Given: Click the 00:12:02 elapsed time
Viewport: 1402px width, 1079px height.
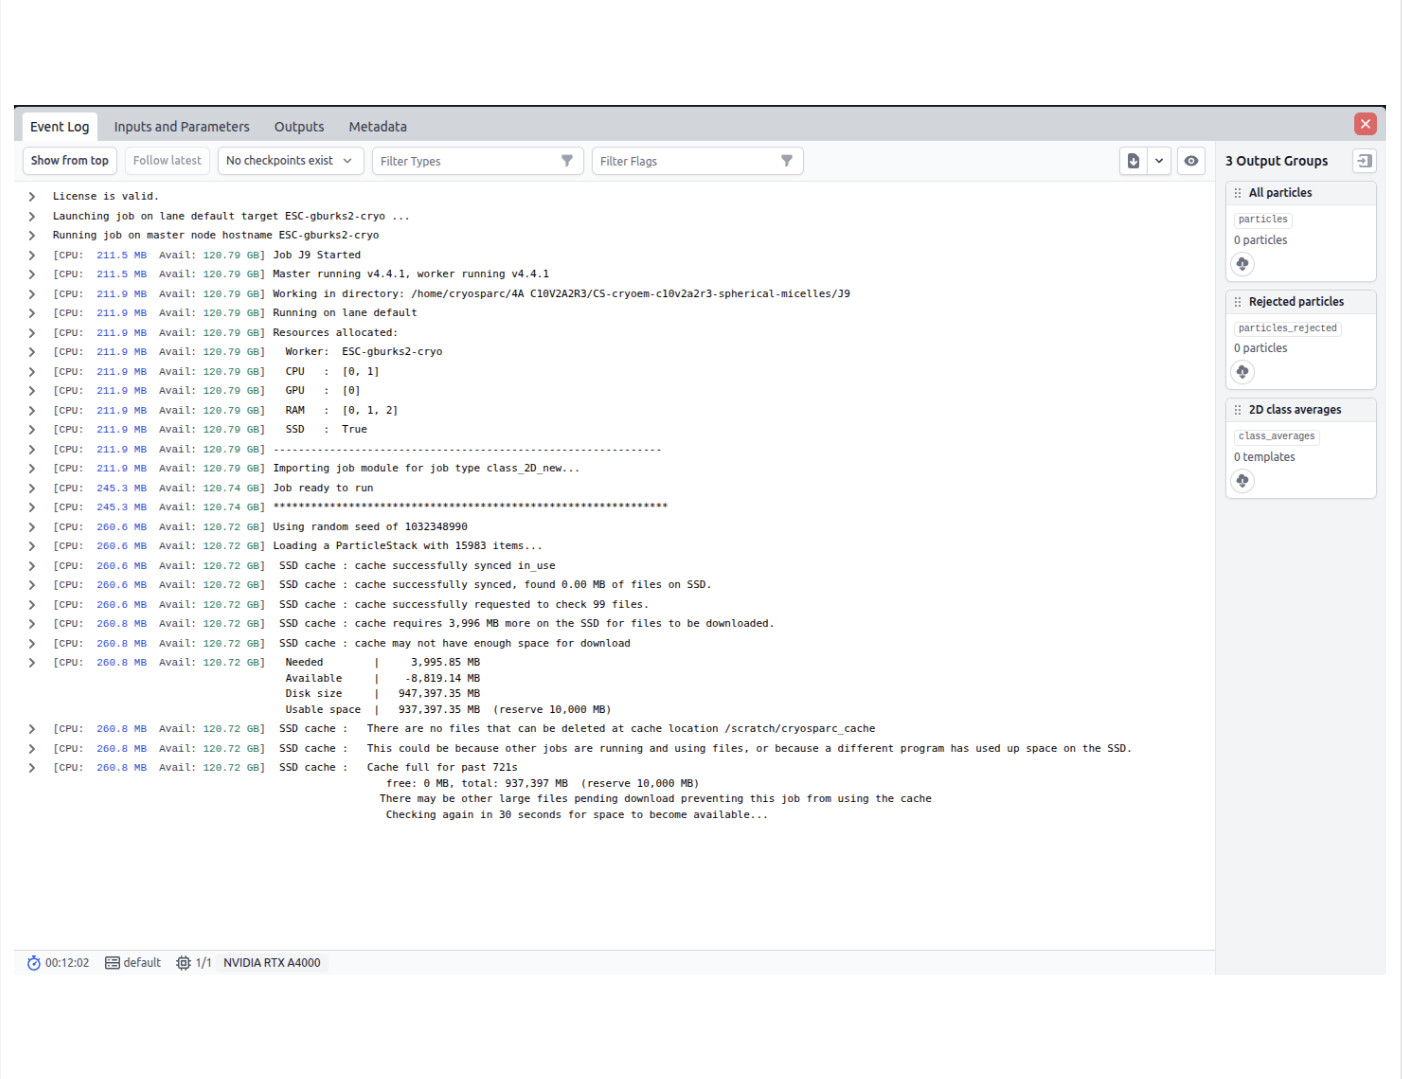Looking at the screenshot, I should click(x=67, y=963).
